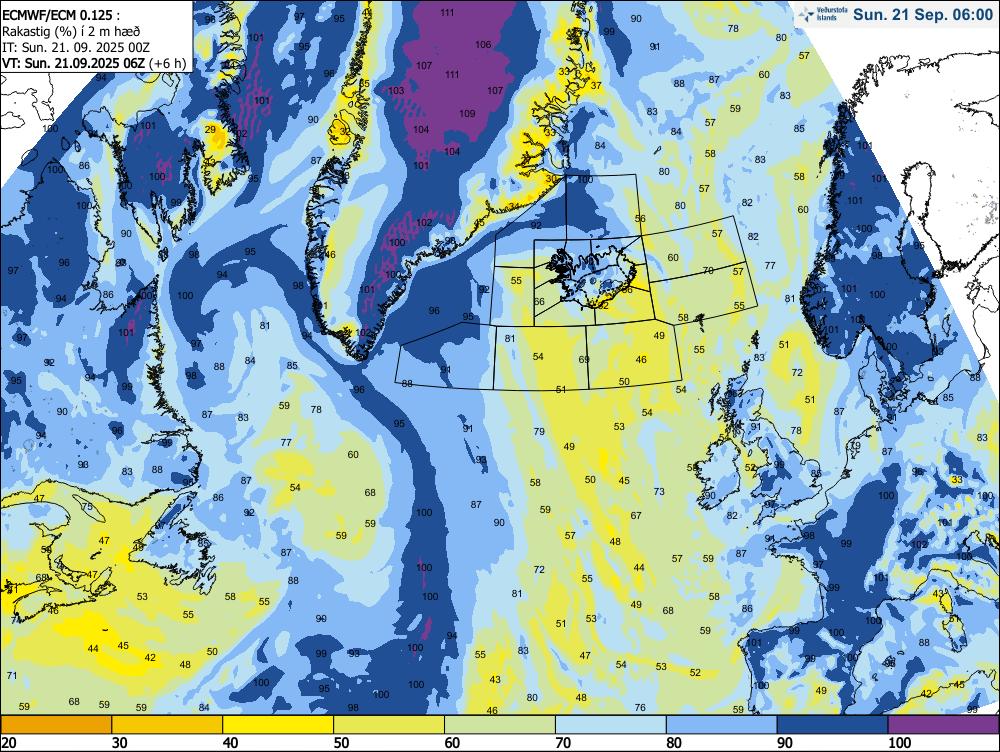Click the humidity value '73' in the Atlantic
Viewport: 1000px width, 752px height.
click(x=659, y=491)
